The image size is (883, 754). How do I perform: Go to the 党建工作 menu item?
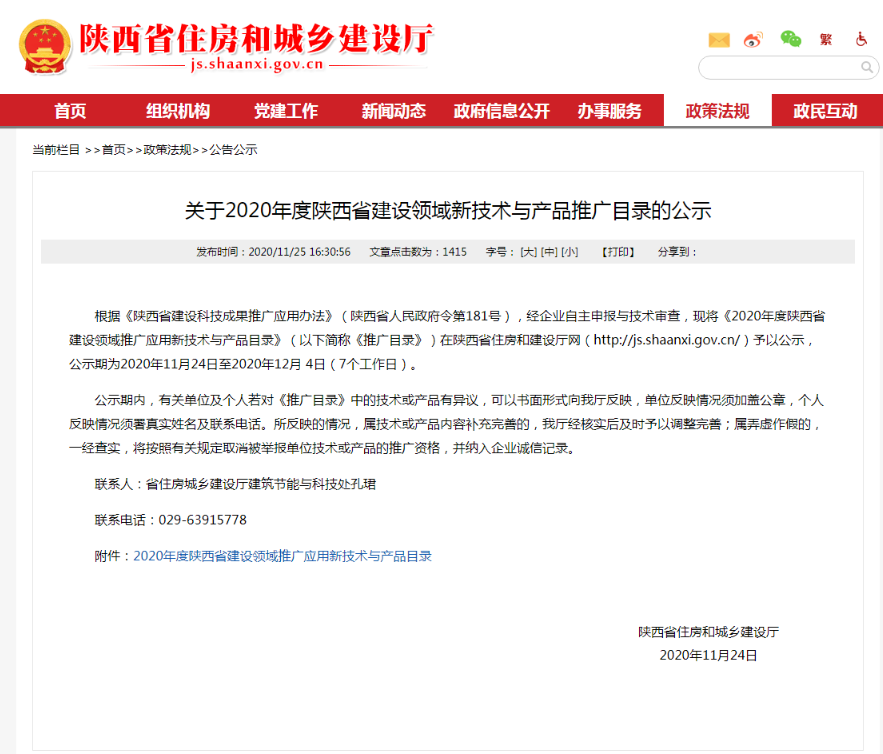tap(286, 110)
